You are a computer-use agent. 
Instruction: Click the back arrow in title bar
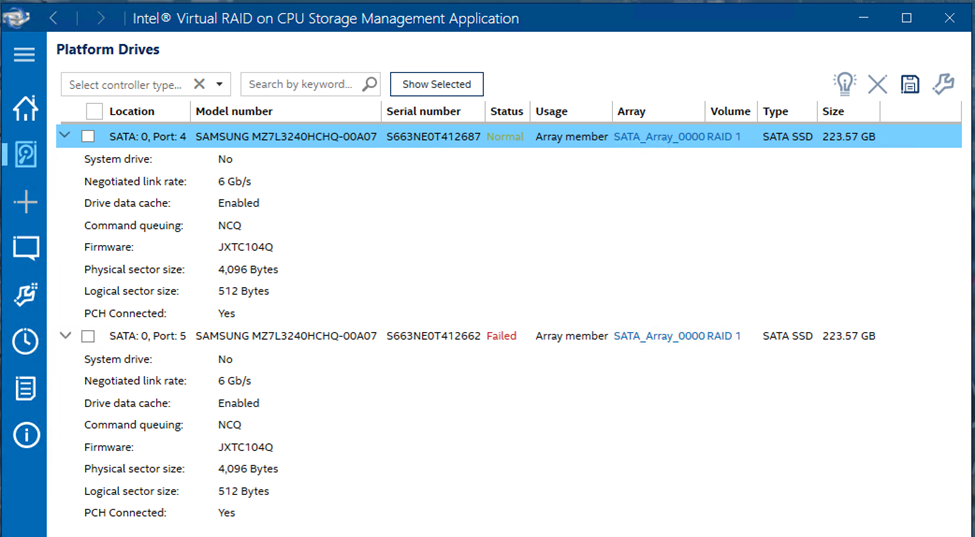pos(53,18)
